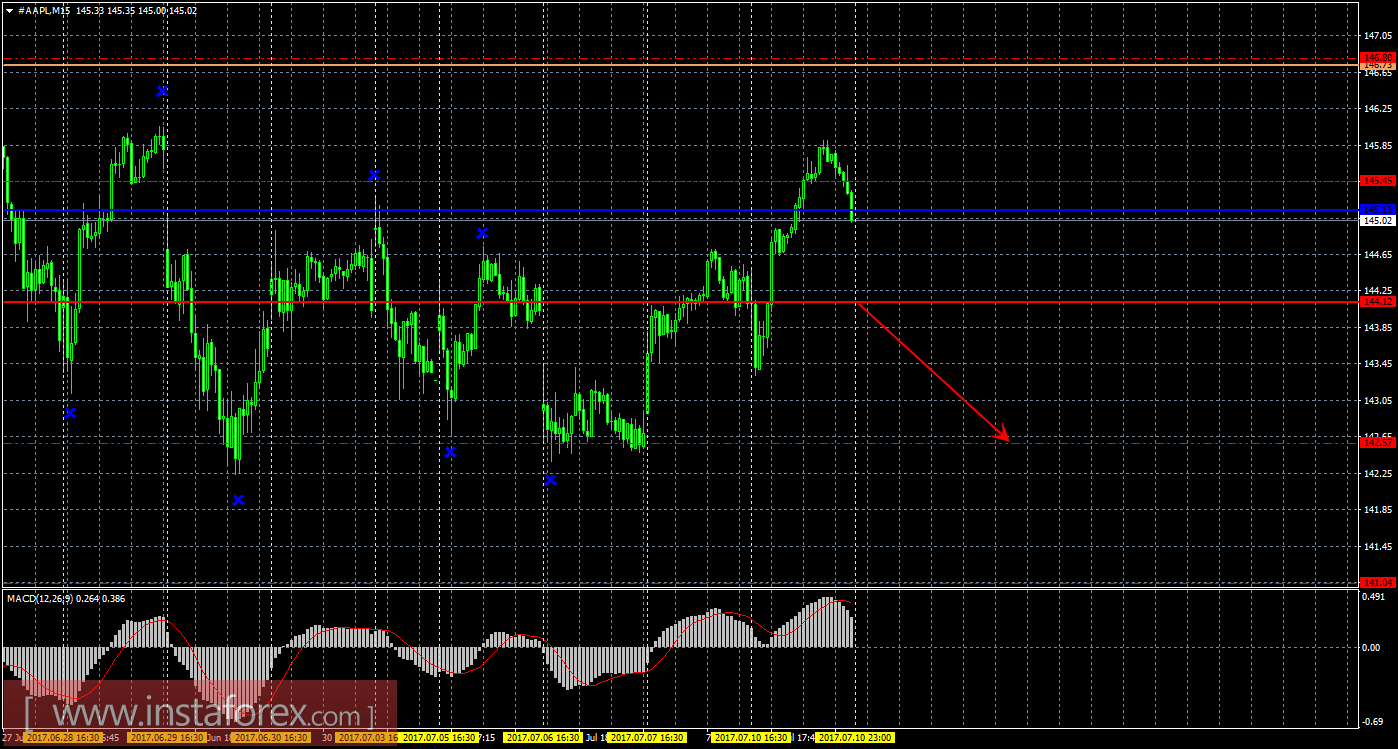Click the white 145.02 current price tag
The image size is (1398, 749).
[1377, 220]
